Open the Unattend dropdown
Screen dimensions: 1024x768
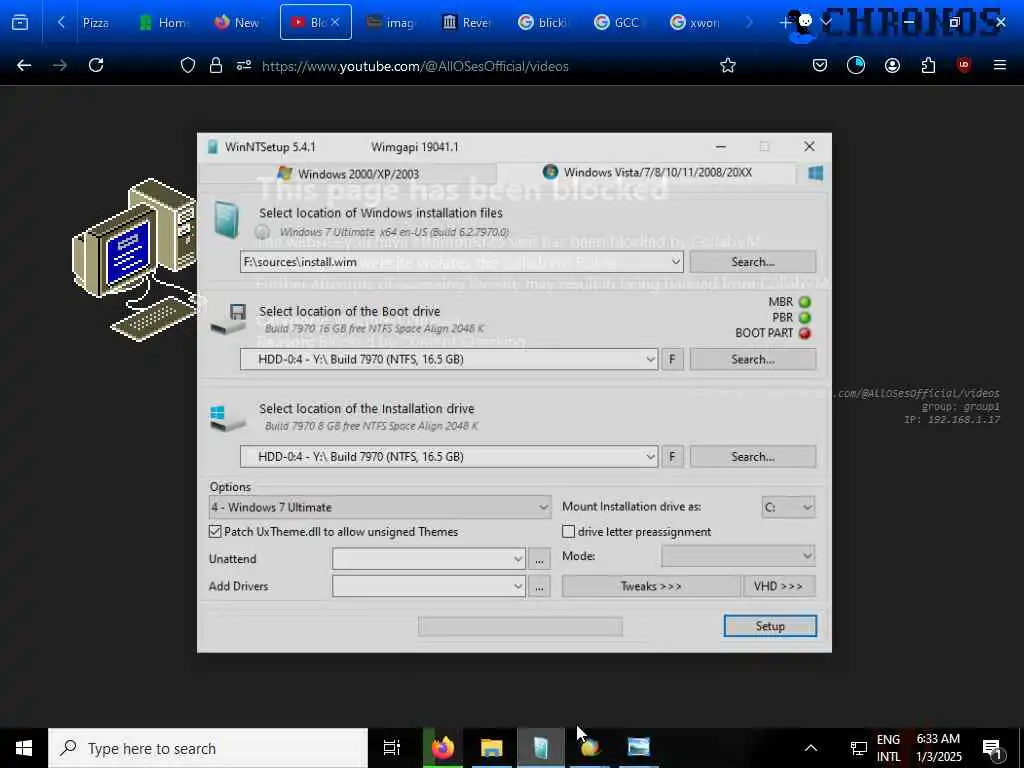coord(429,559)
